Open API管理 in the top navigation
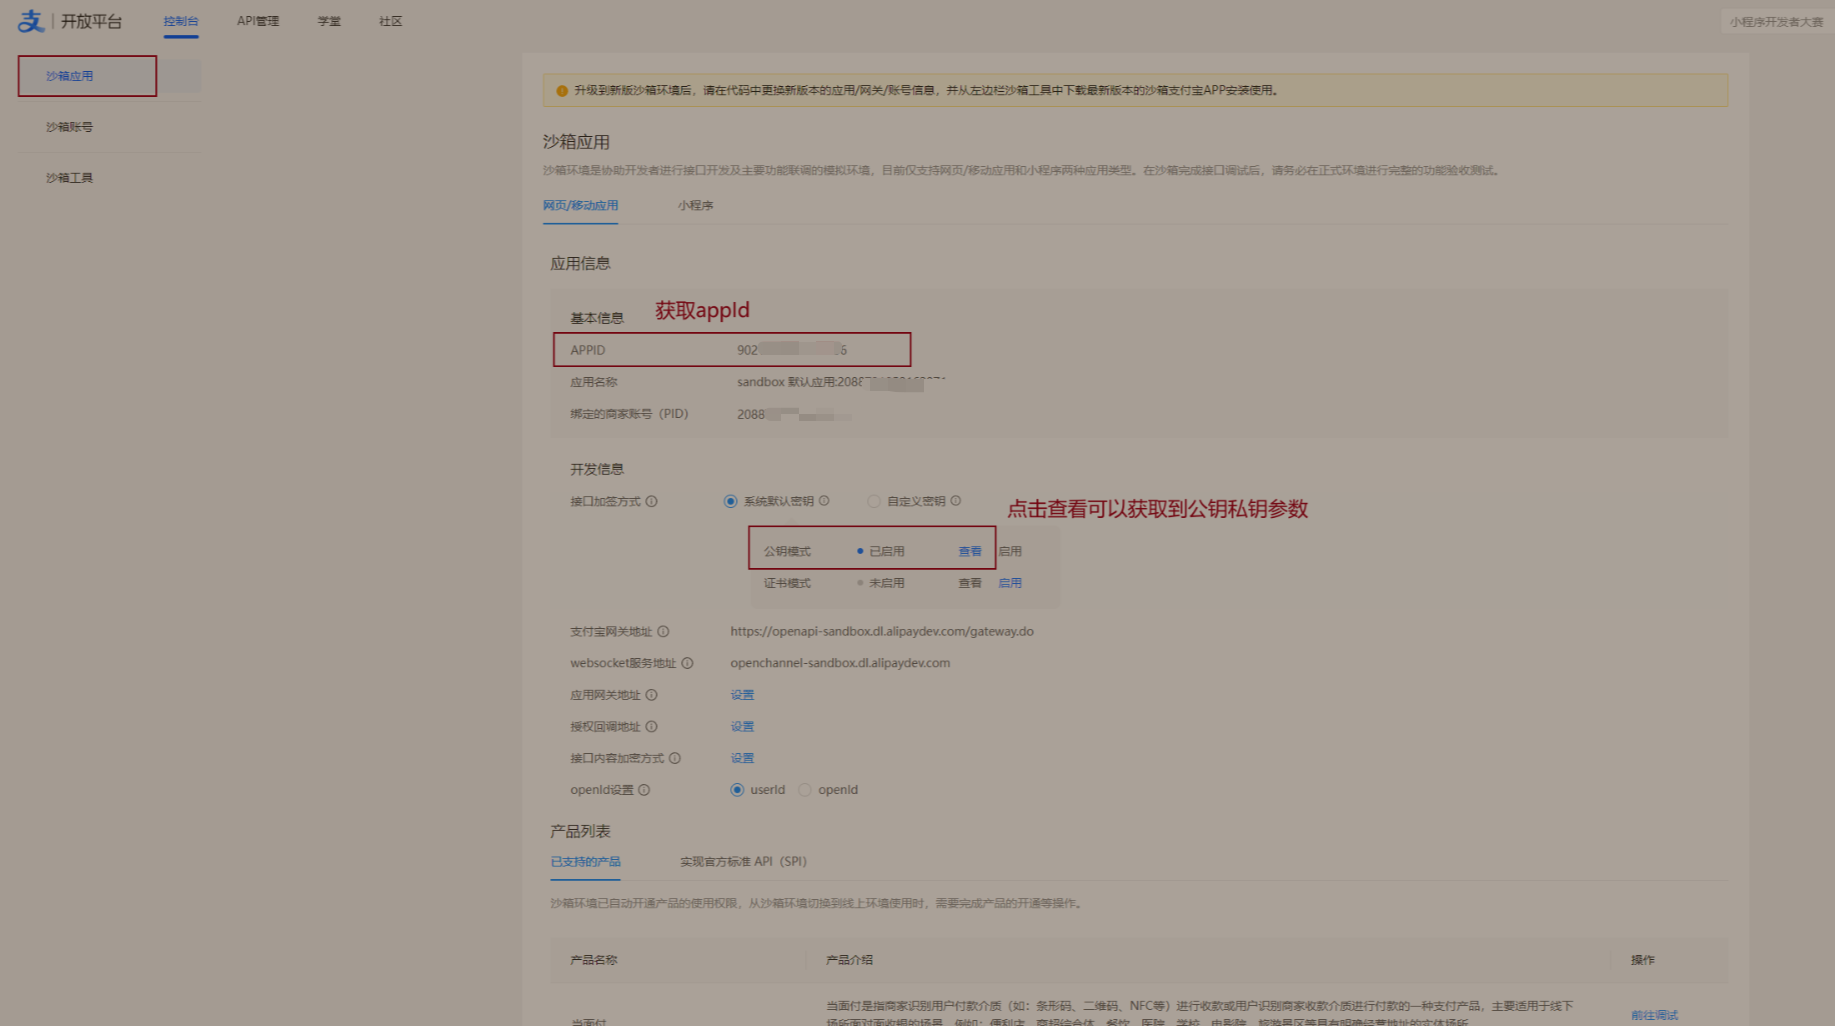 [258, 21]
